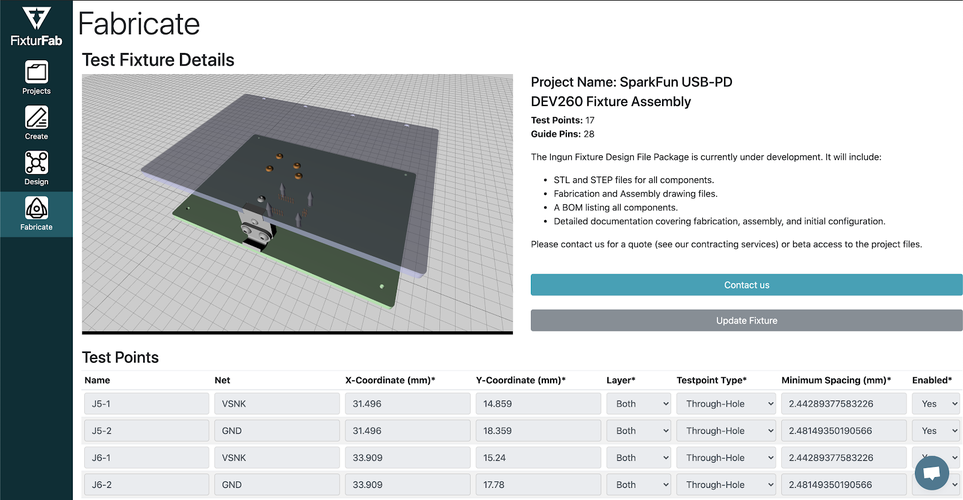The width and height of the screenshot is (963, 500).
Task: Click X-Coordinate field of J6-2
Action: (408, 485)
